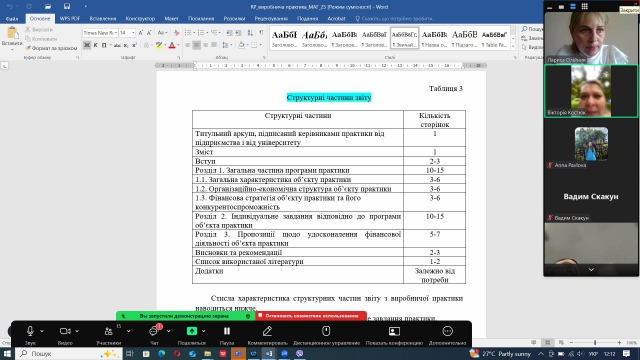The width and height of the screenshot is (640, 360).
Task: Click the red Stop sharing button
Action: pos(311,316)
